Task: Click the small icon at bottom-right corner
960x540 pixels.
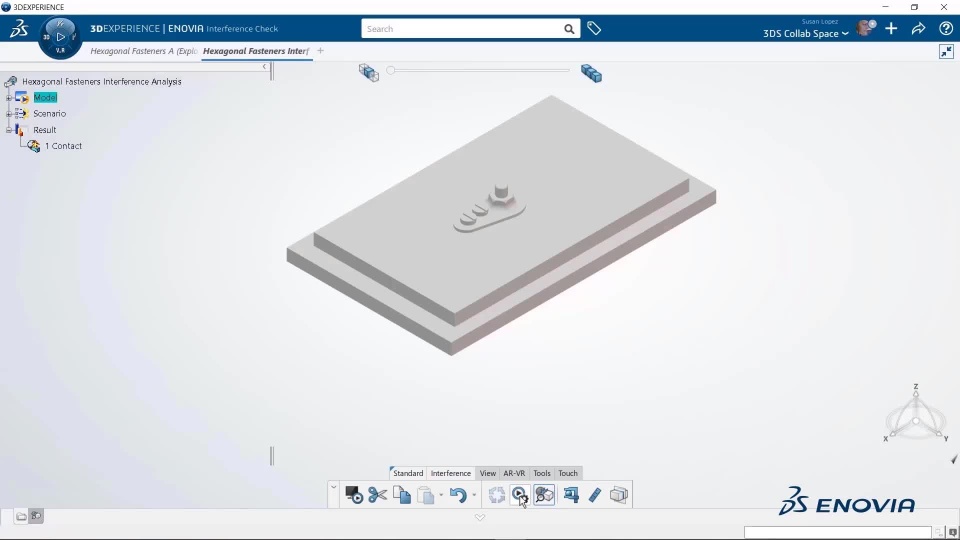Action: 953,533
